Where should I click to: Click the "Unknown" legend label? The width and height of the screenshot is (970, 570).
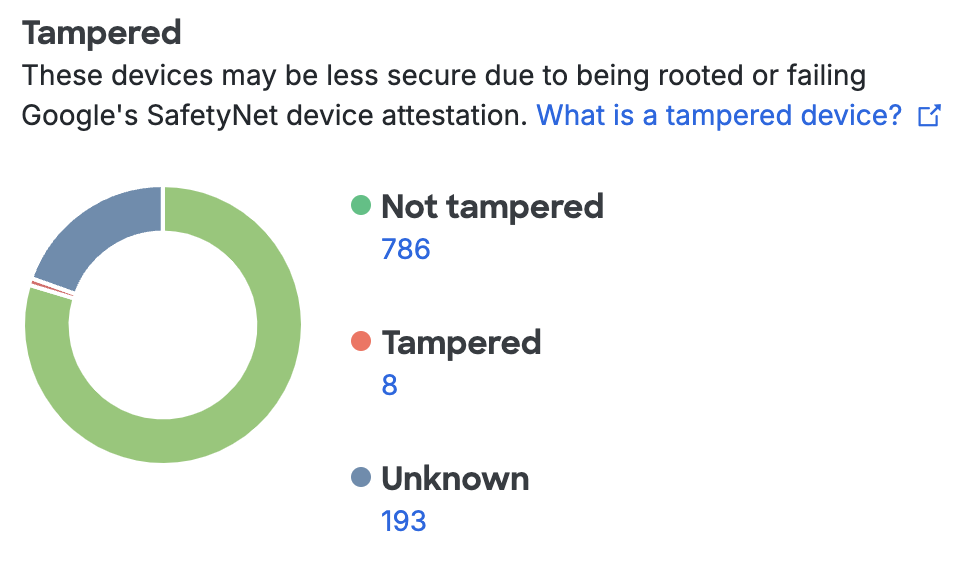(x=455, y=479)
